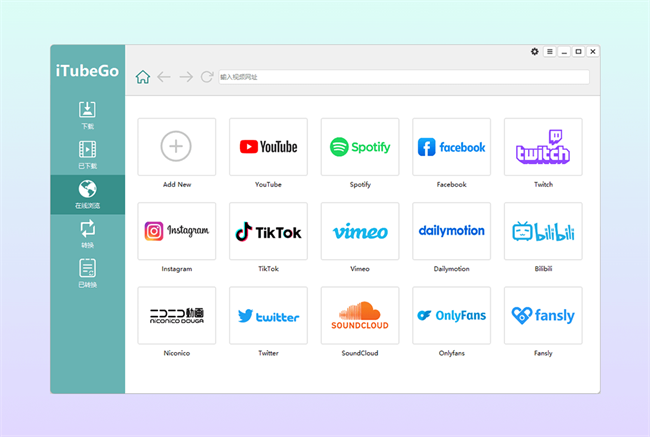
Task: Open the Twitter site tile
Action: (268, 316)
